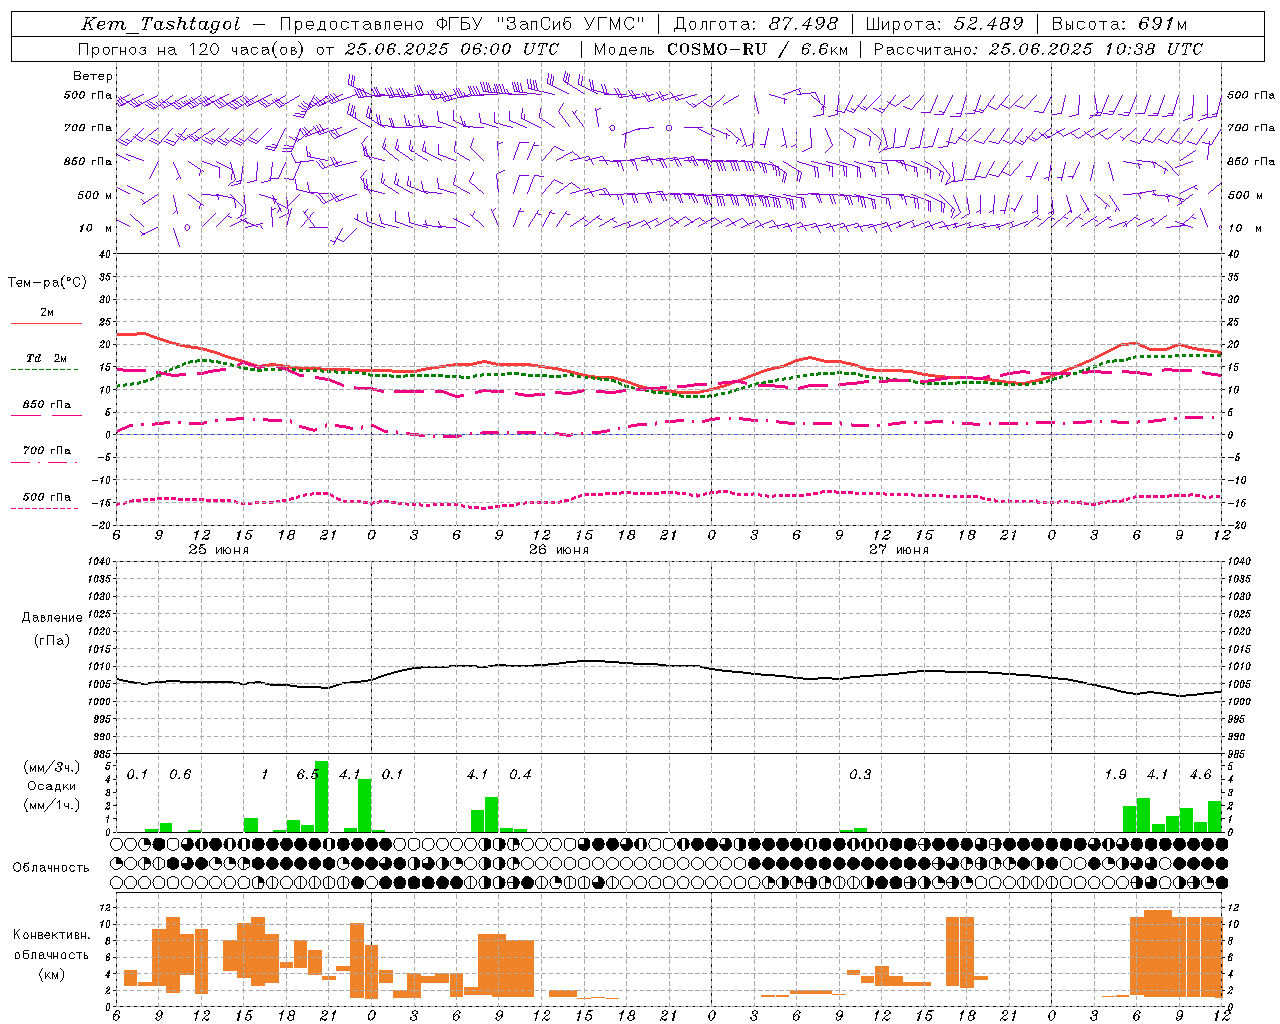Click the Широта: 52.489 value
The image size is (1280, 1024).
pyautogui.click(x=945, y=24)
